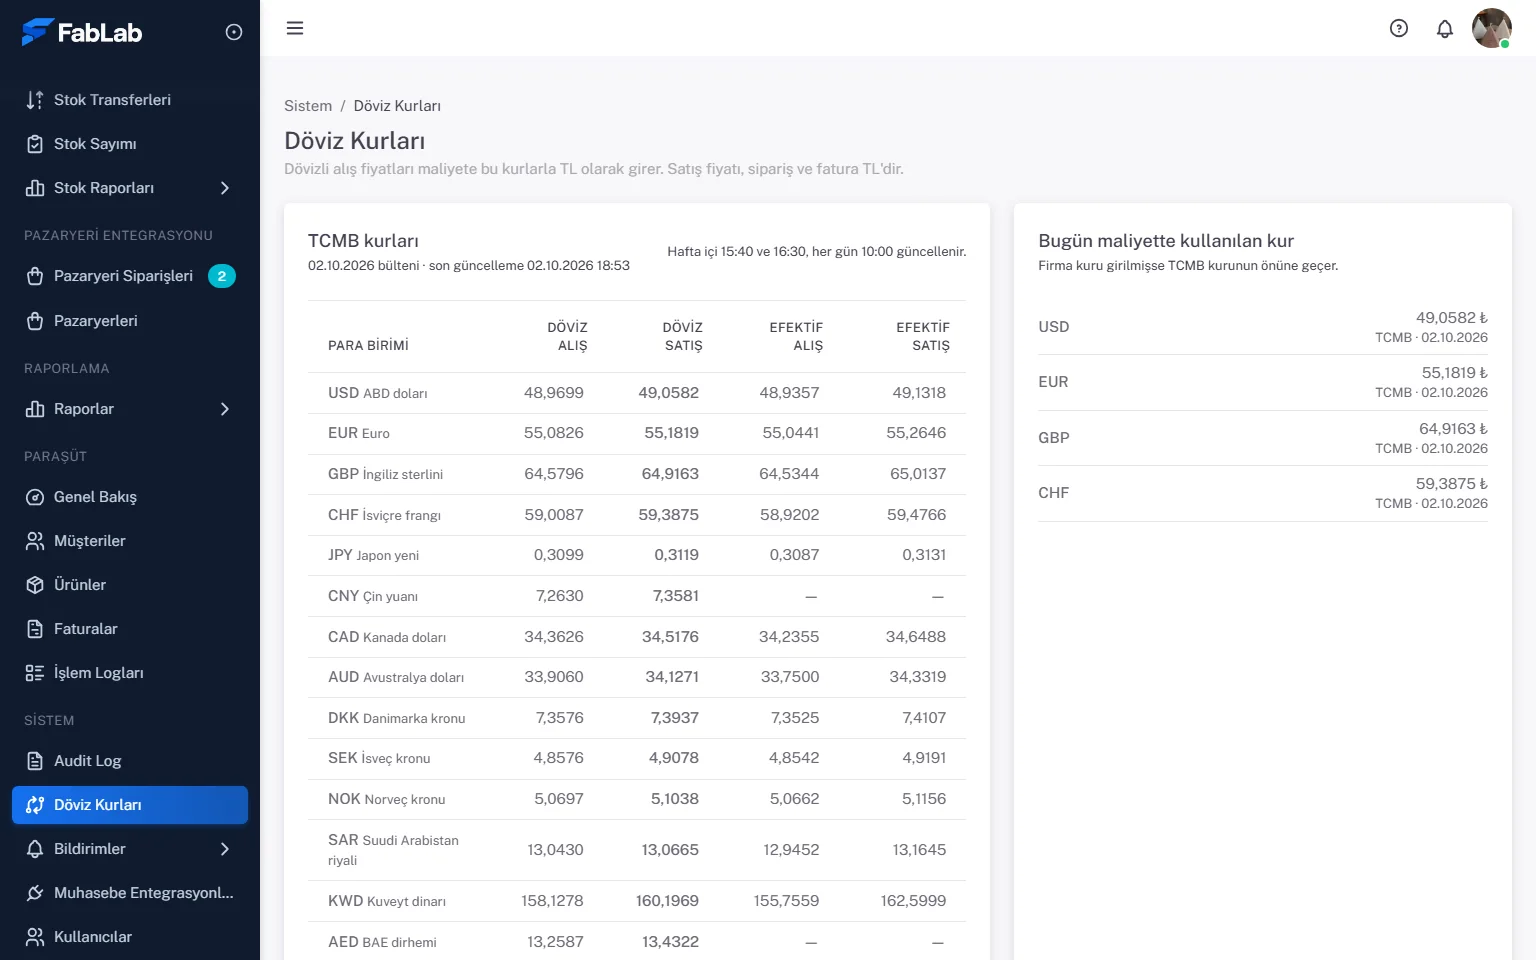Click the KWD Kuveyt dinarı row label
1536x960 pixels.
387,901
